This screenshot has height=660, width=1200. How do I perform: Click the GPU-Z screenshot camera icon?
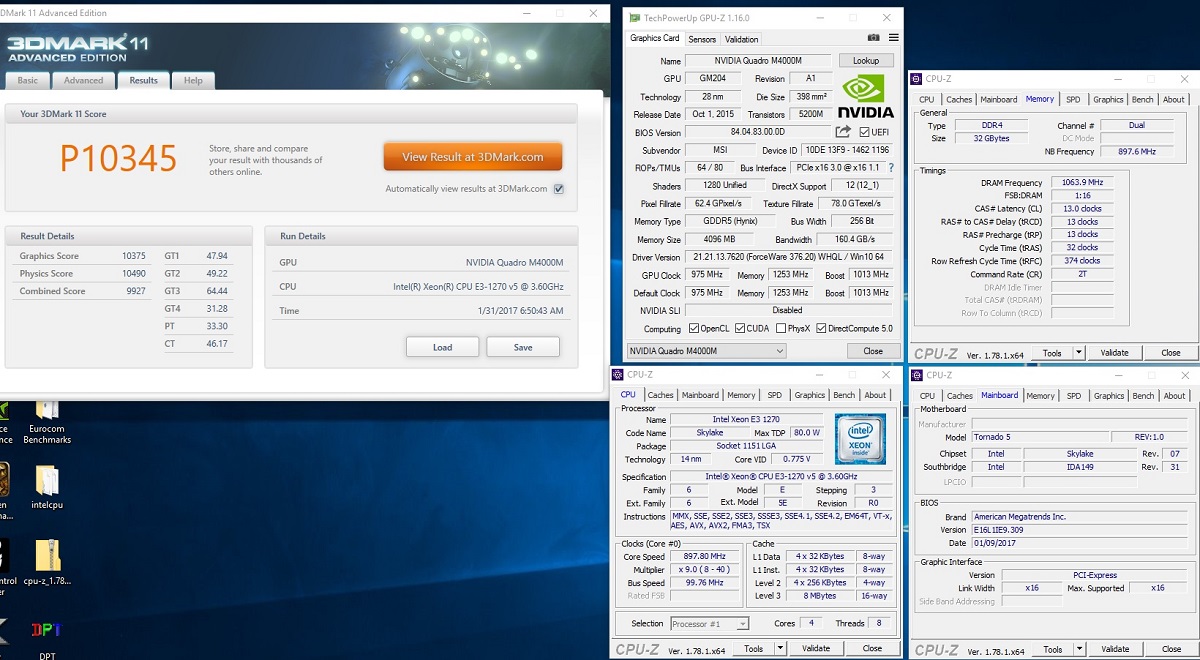(874, 38)
